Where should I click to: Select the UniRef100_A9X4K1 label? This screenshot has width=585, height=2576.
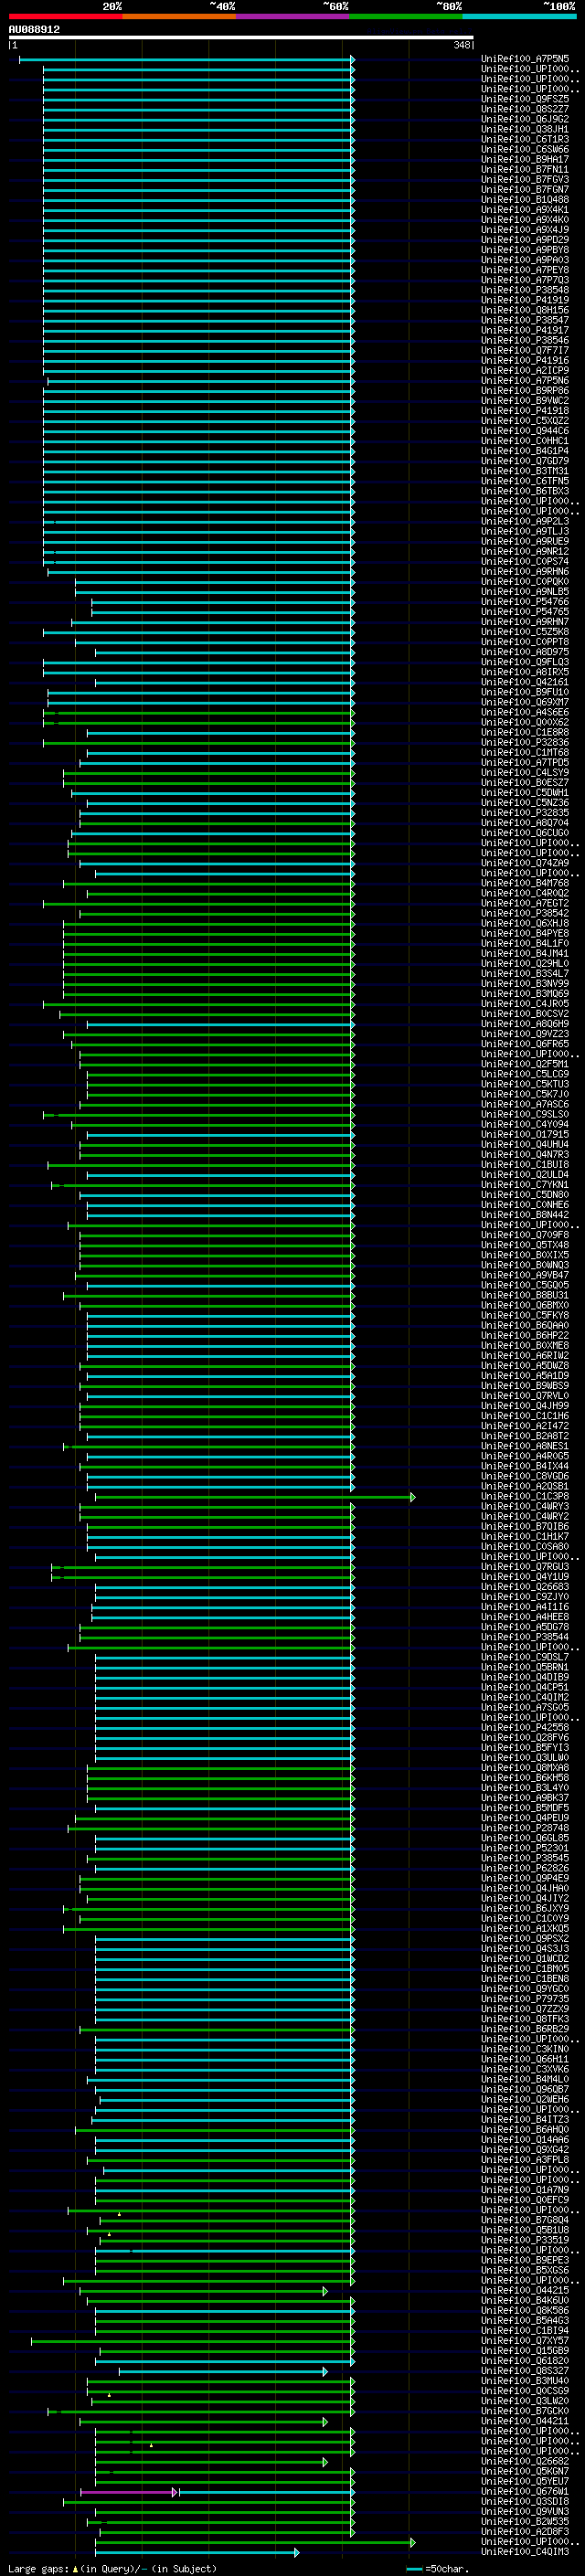(525, 210)
